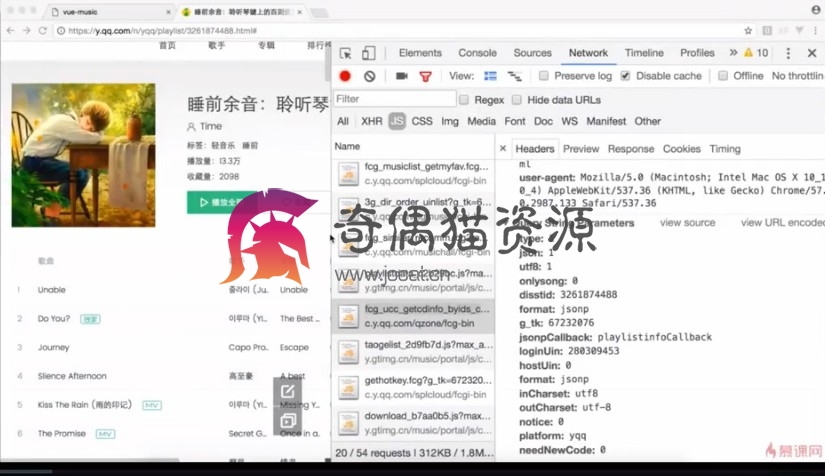Show the Response tab of request
This screenshot has height=476, width=825.
[631, 149]
